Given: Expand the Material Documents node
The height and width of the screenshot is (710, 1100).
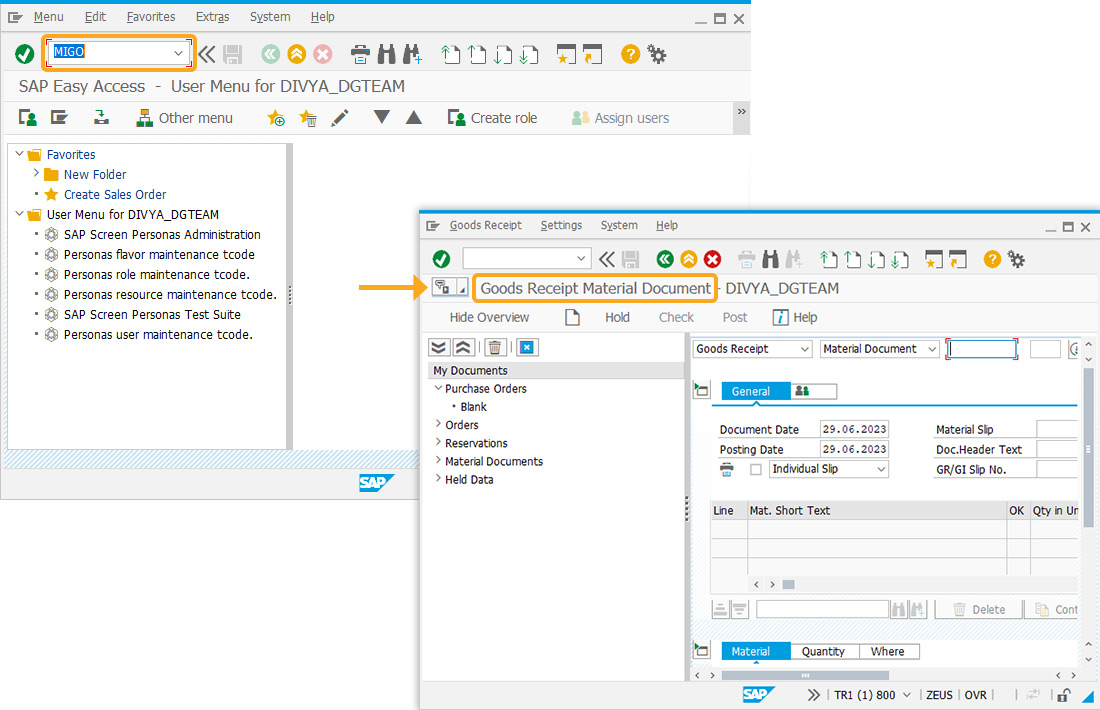Looking at the screenshot, I should (438, 460).
